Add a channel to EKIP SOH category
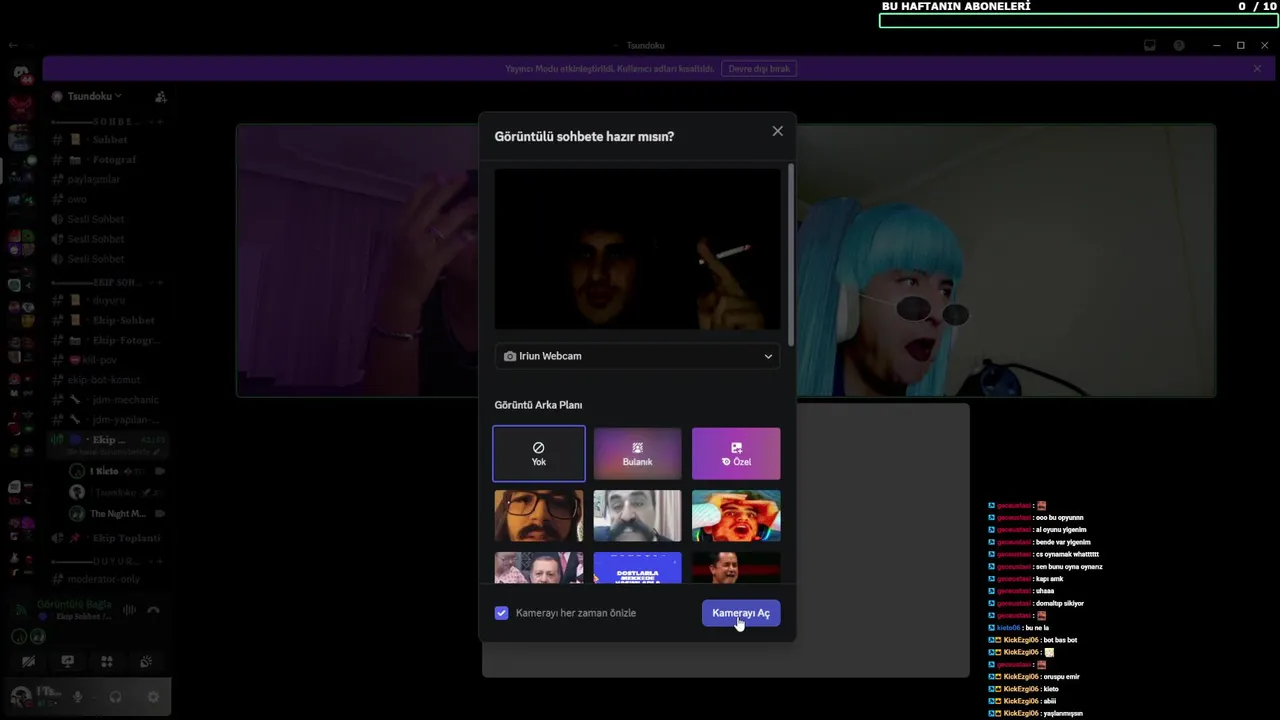Screen dimensions: 1280x720 tap(162, 282)
